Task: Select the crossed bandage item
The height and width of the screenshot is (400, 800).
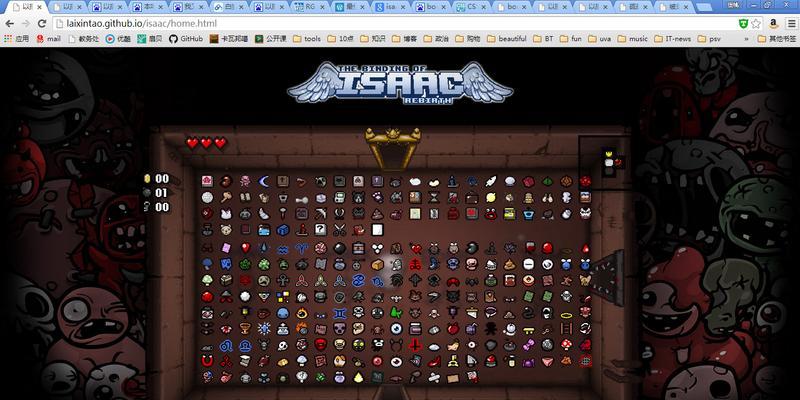Action: pyautogui.click(x=434, y=378)
